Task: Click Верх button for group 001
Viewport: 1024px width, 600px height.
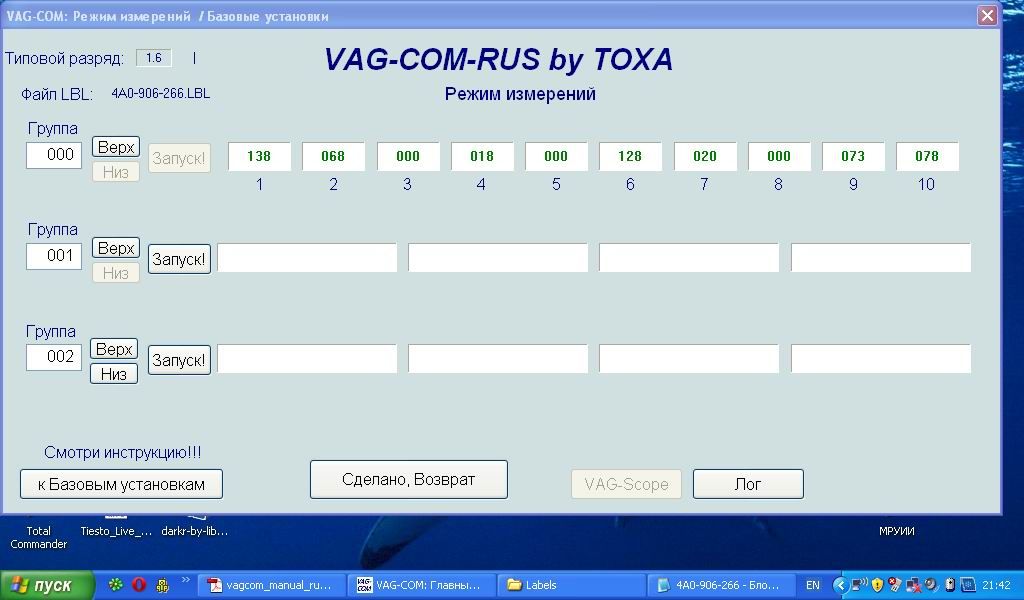Action: (x=116, y=248)
